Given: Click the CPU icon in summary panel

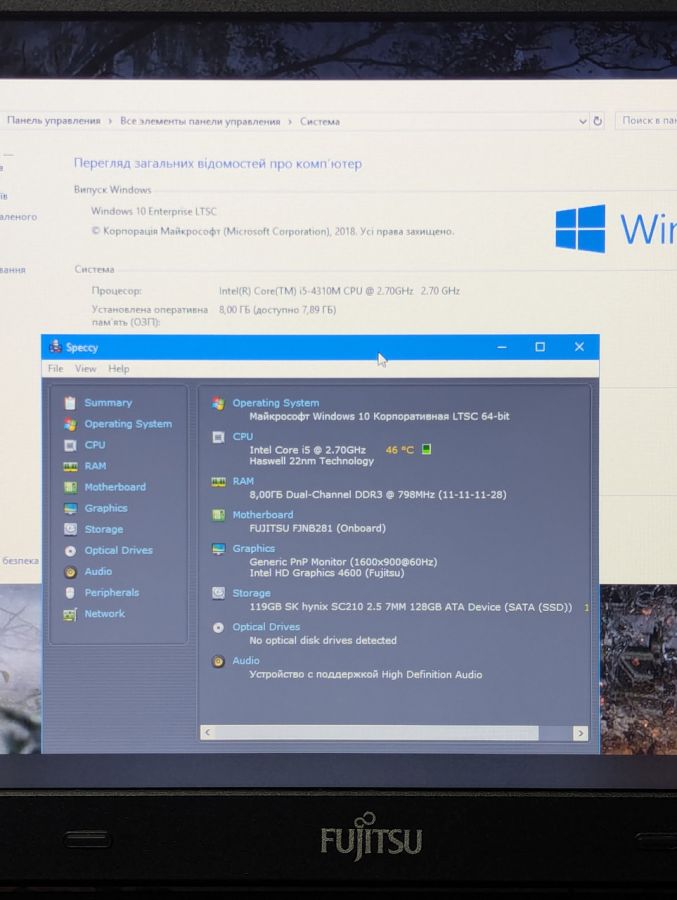Looking at the screenshot, I should pos(218,437).
